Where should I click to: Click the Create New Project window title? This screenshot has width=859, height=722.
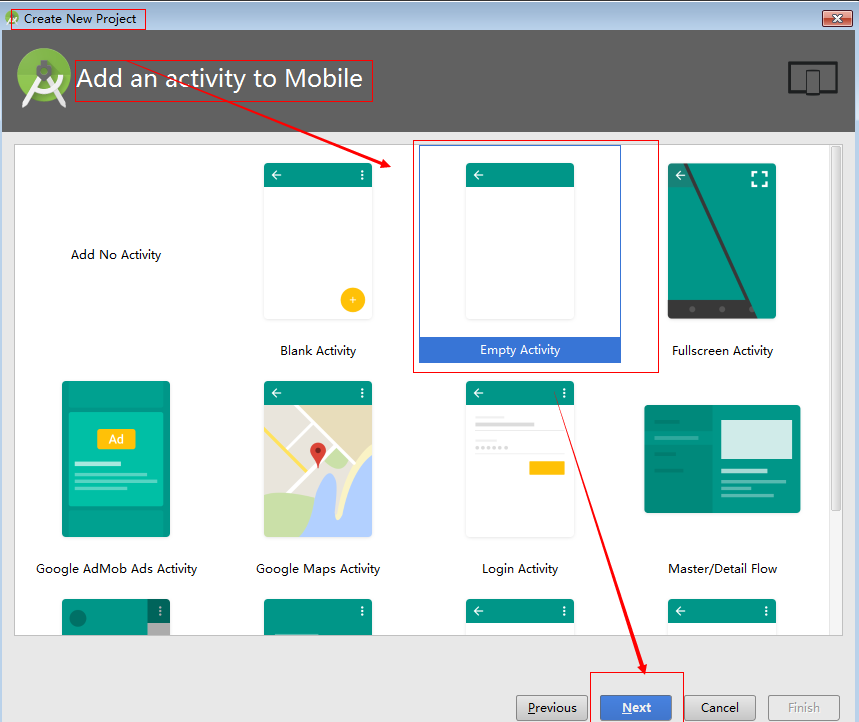pyautogui.click(x=80, y=19)
